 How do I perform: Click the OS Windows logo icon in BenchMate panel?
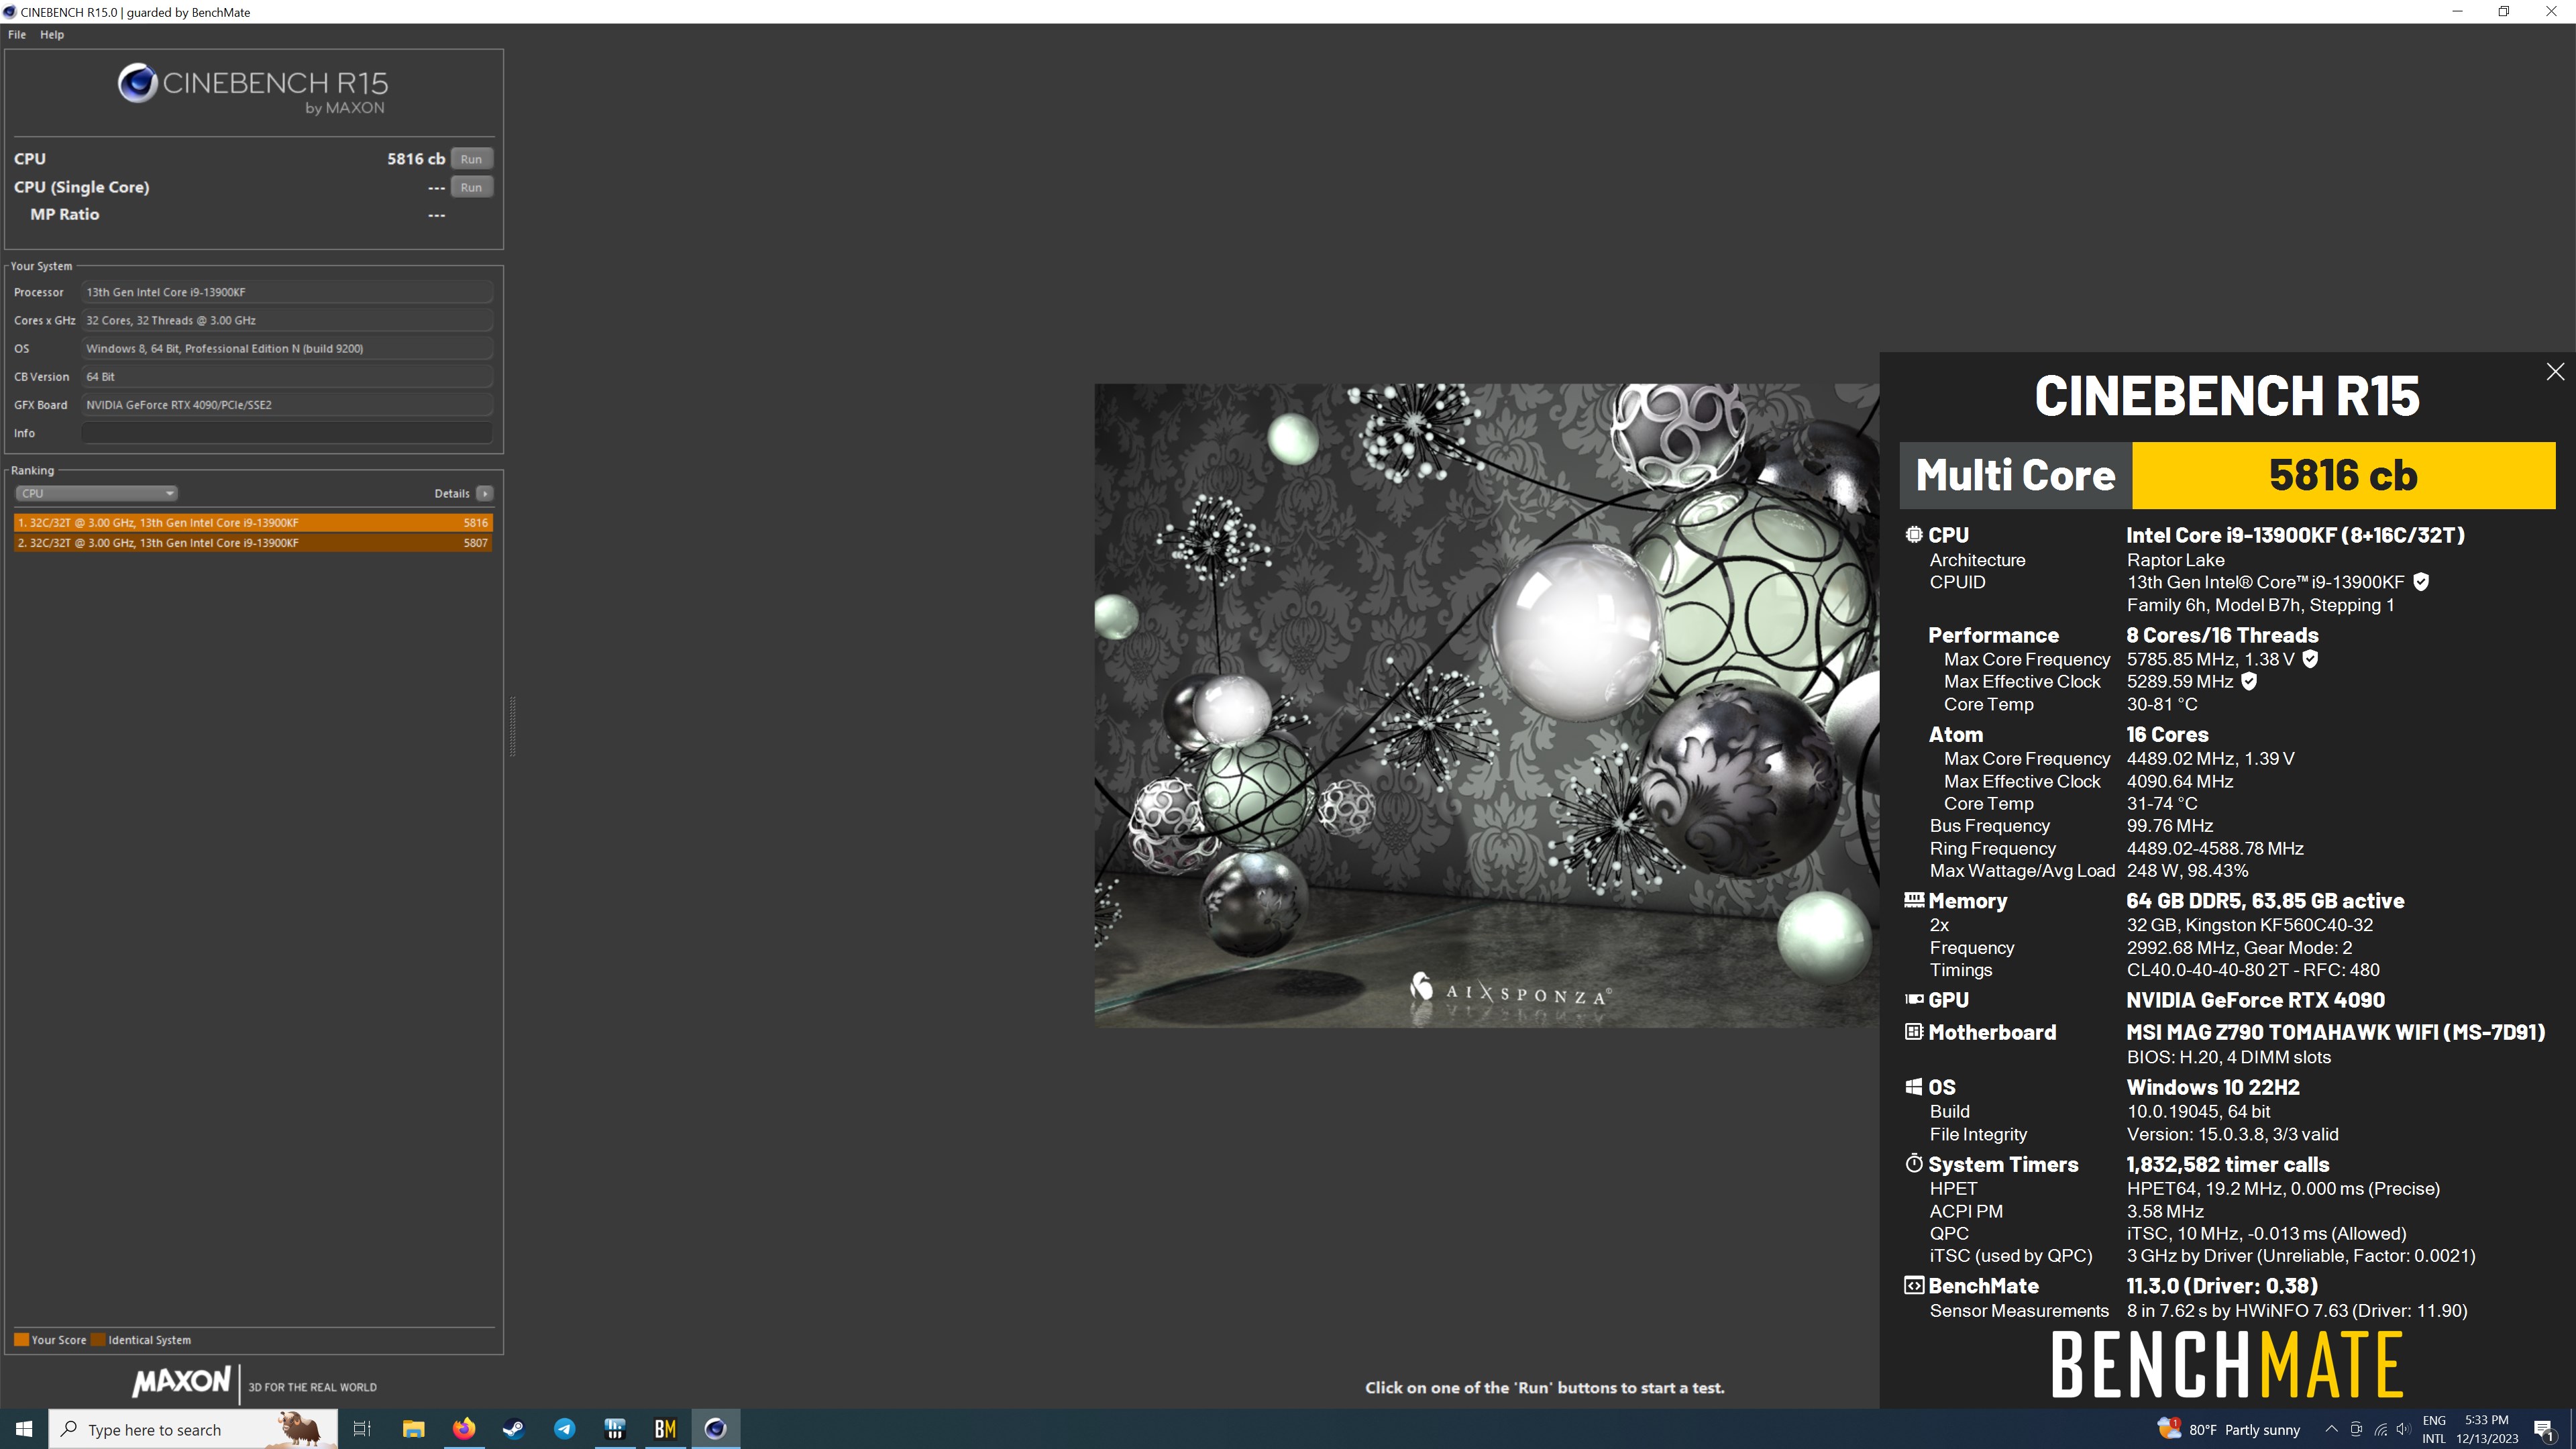1914,1087
